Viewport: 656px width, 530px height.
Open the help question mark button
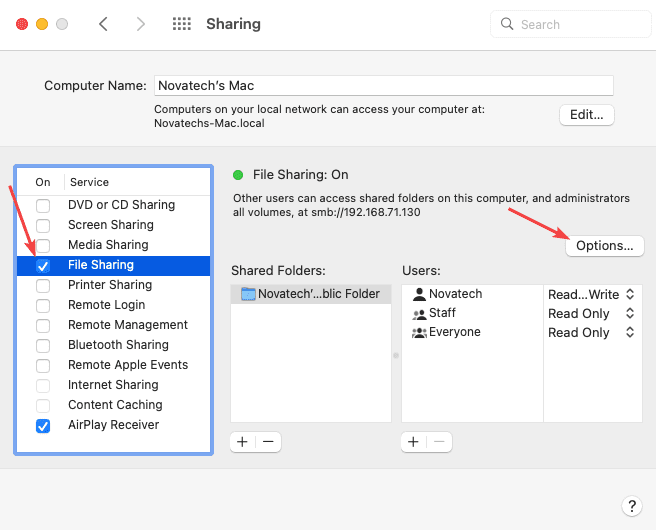[631, 506]
